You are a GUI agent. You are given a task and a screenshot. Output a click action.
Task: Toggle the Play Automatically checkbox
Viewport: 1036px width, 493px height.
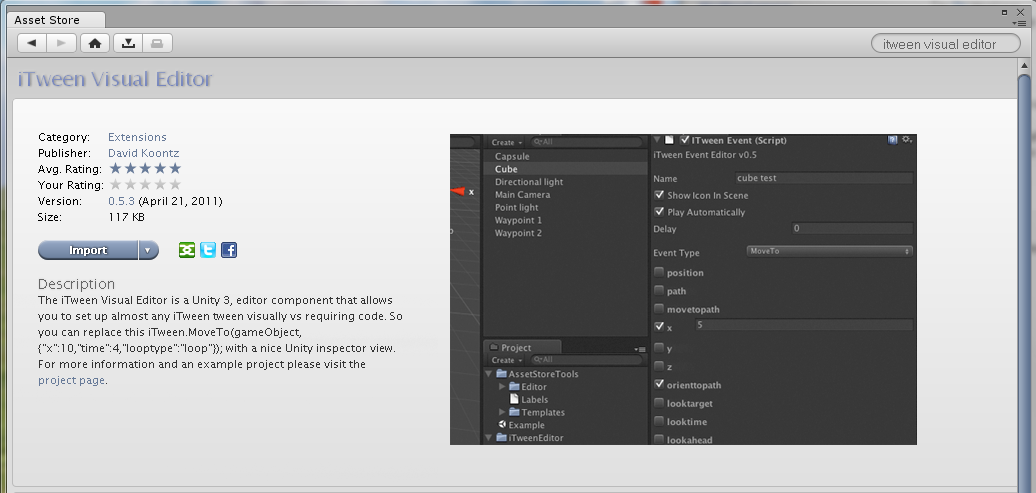pyautogui.click(x=659, y=212)
